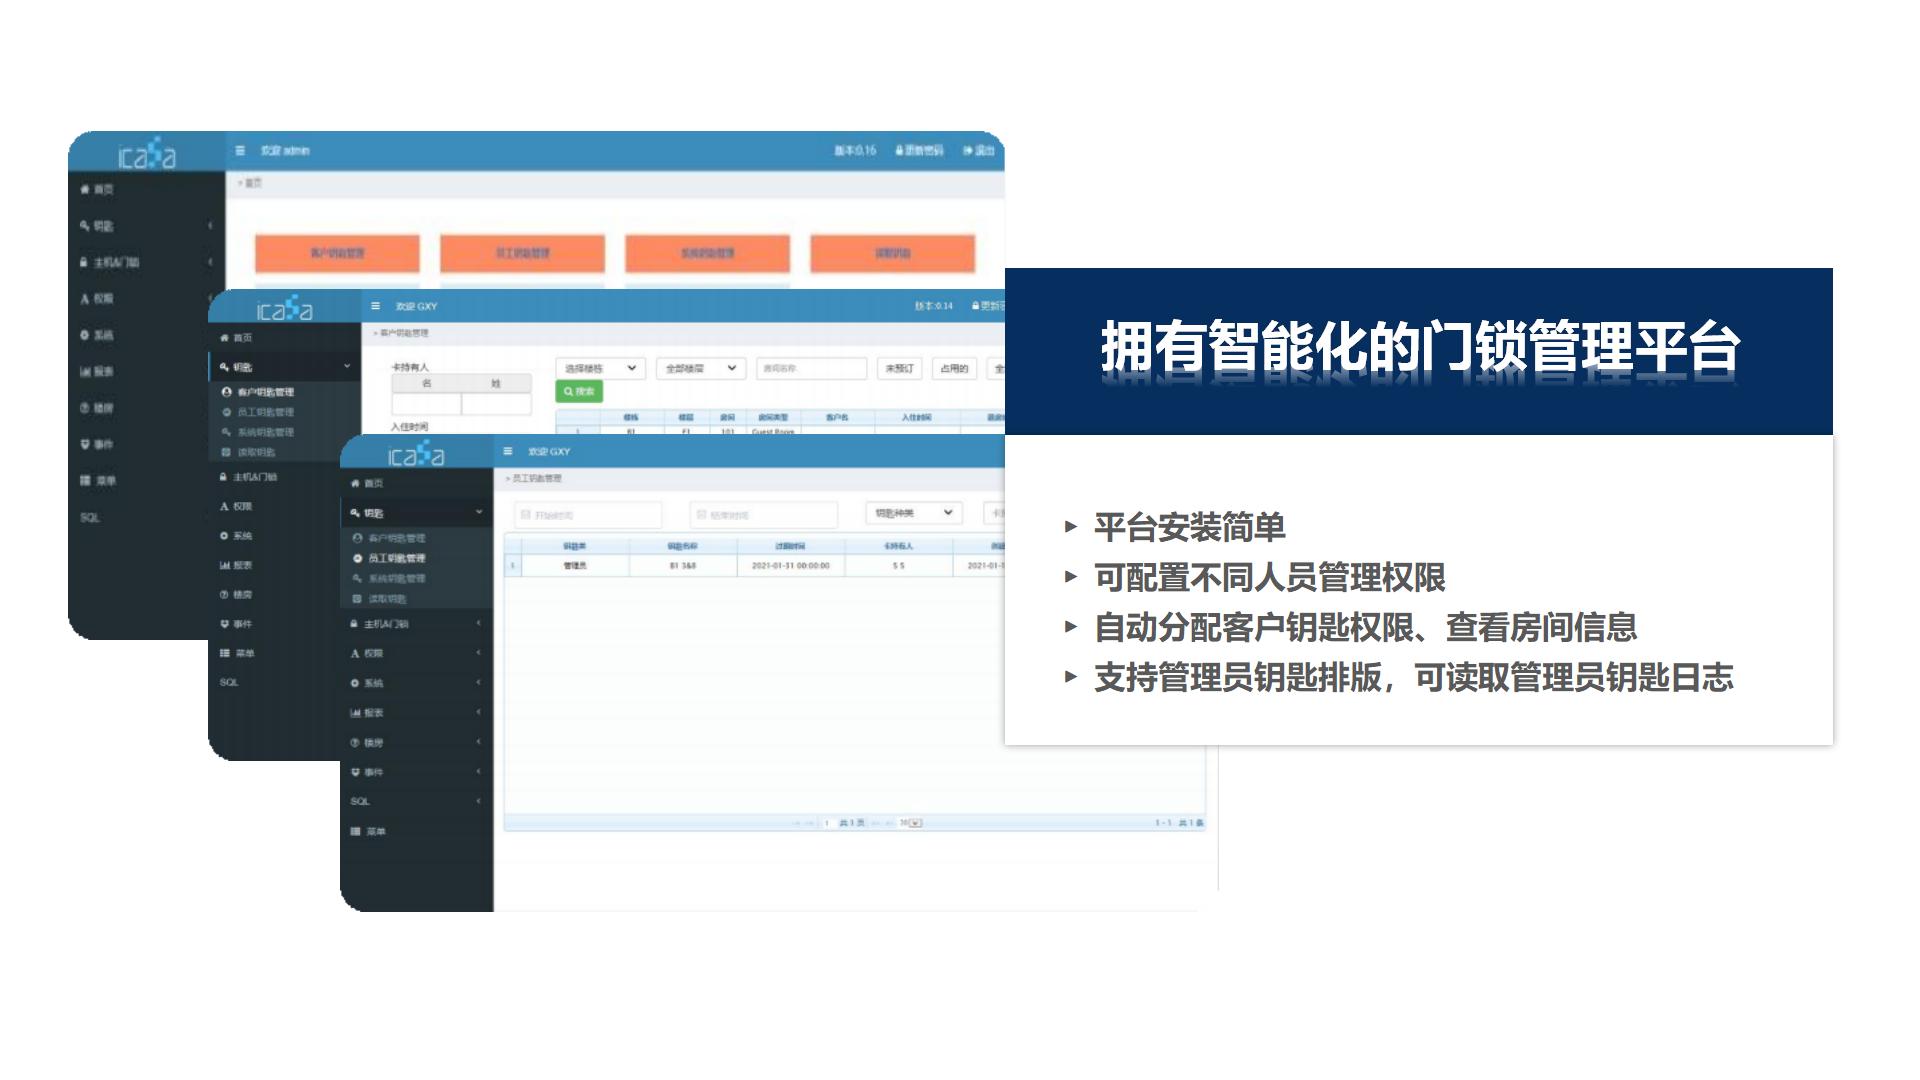Click 系统 gear icon in front window sidebar

[x=355, y=683]
